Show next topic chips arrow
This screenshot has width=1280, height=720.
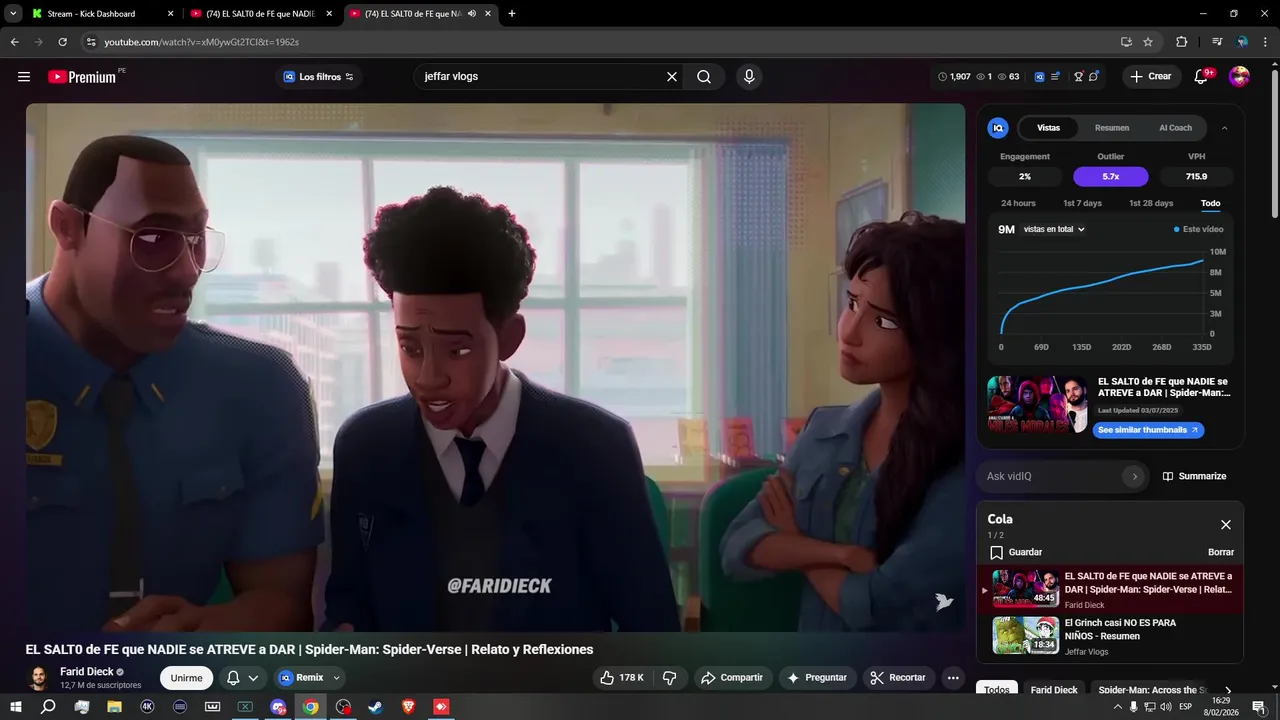coord(1228,690)
